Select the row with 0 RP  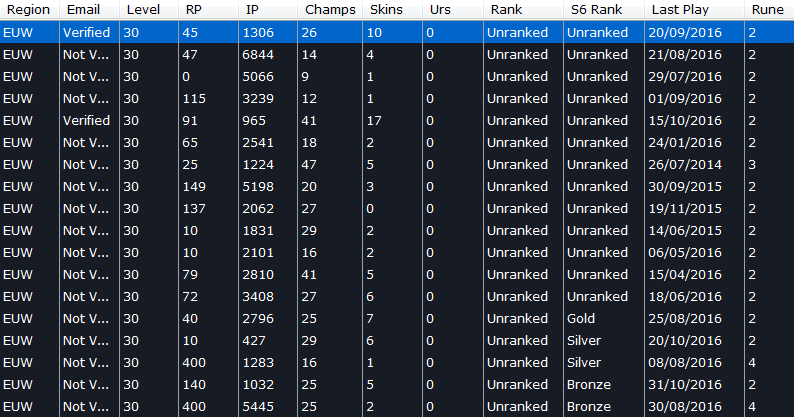click(397, 77)
